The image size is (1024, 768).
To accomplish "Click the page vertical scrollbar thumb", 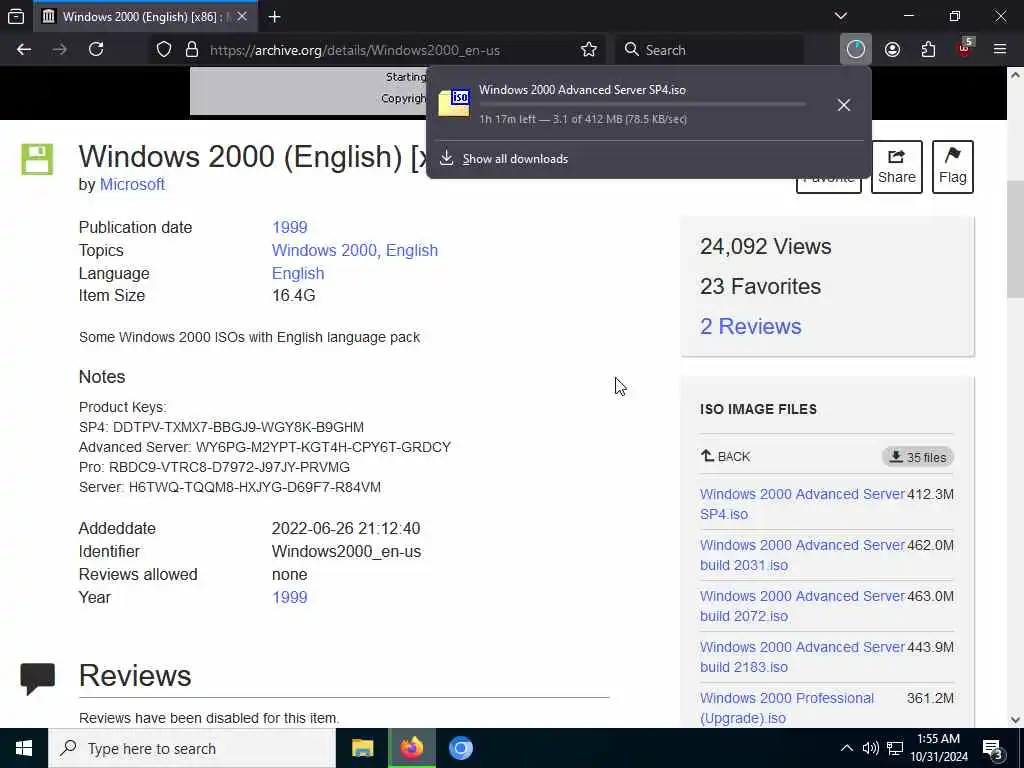I will 1015,238.
